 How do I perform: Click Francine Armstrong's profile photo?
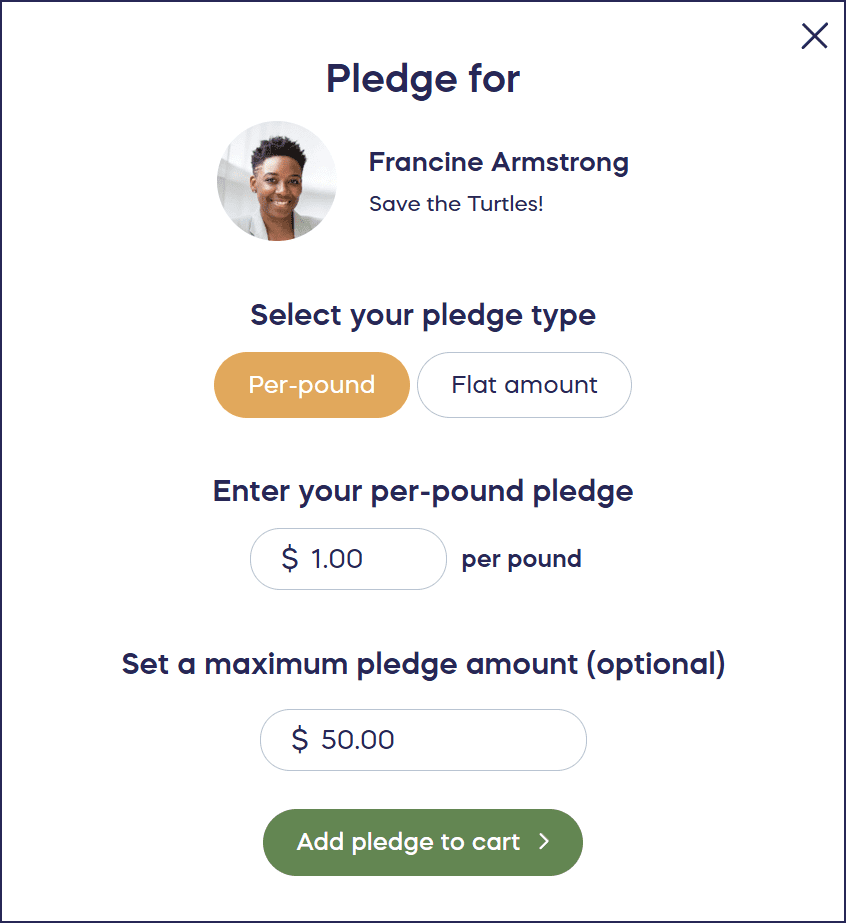[x=276, y=181]
